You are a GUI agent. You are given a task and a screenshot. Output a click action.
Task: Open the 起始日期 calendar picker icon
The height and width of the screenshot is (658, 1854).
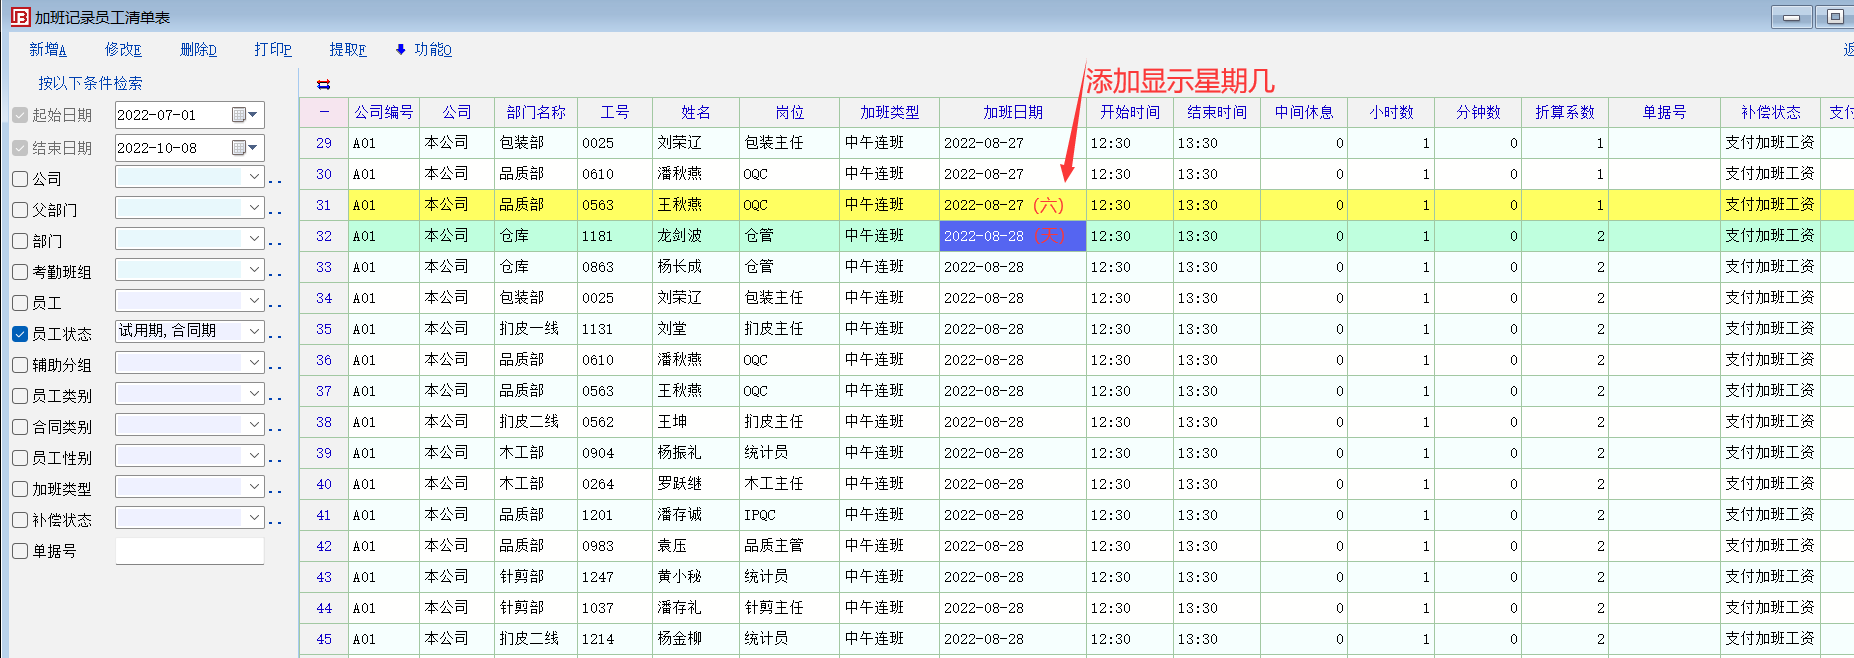[x=239, y=115]
